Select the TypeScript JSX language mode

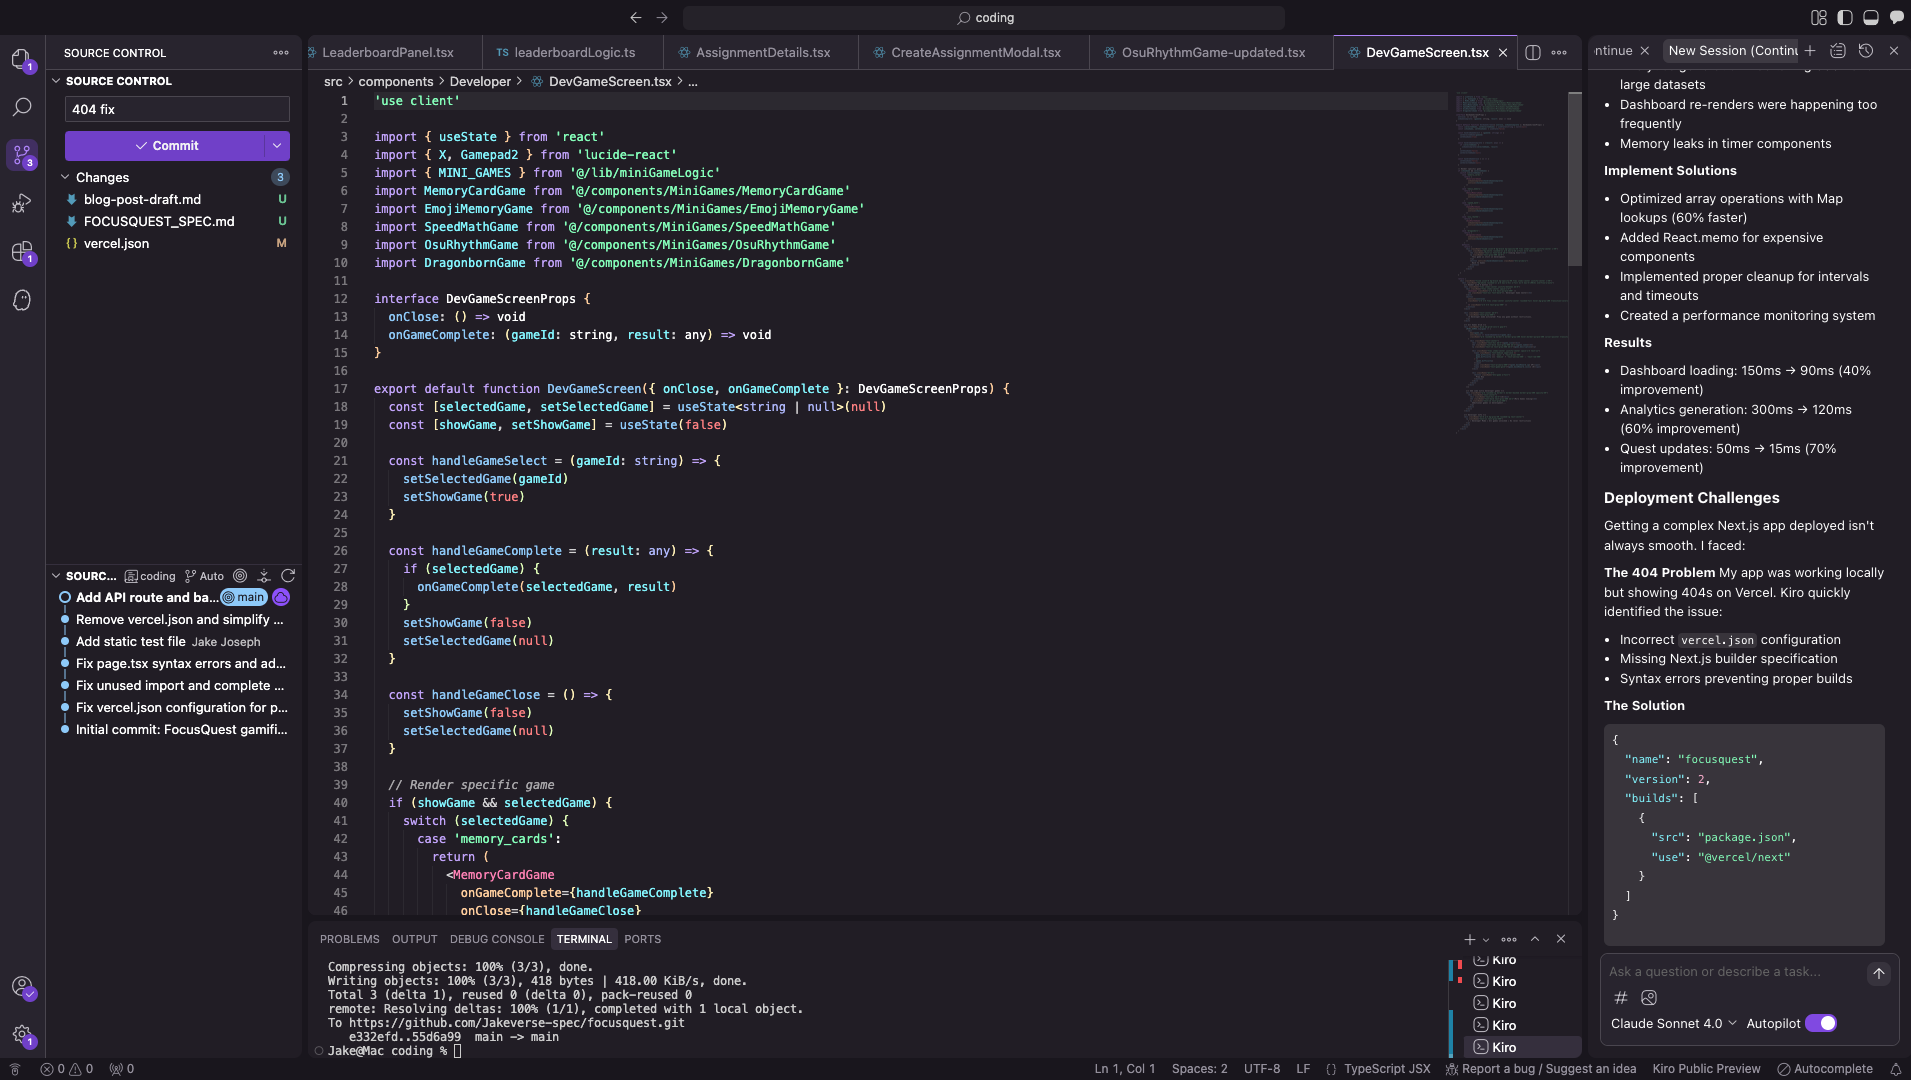[x=1387, y=1069]
